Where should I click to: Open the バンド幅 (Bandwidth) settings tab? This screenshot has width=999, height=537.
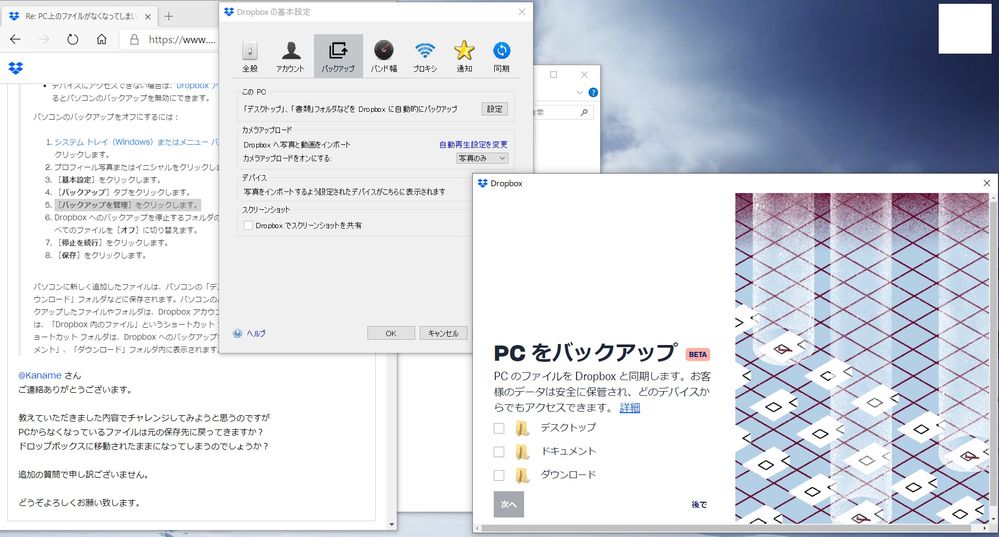(x=383, y=56)
